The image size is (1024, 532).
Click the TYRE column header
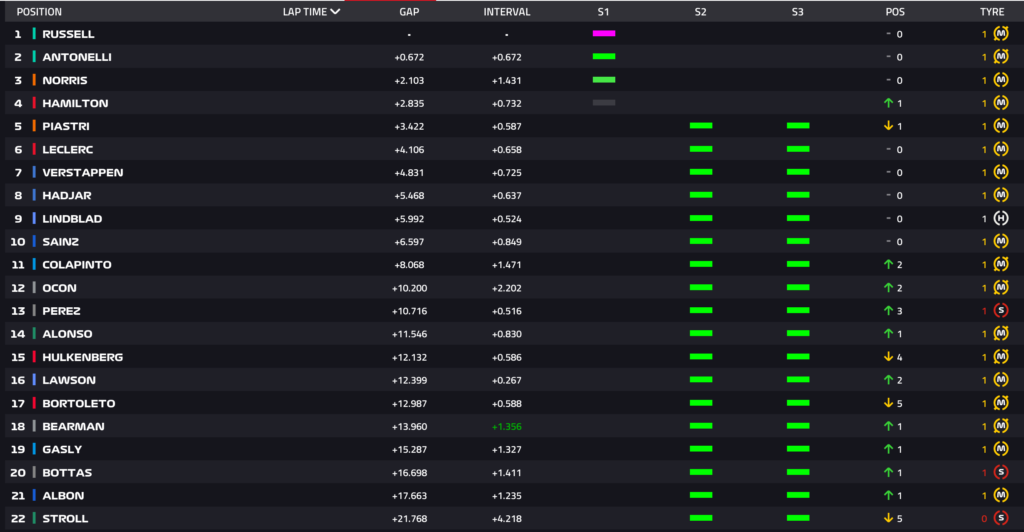tap(992, 12)
